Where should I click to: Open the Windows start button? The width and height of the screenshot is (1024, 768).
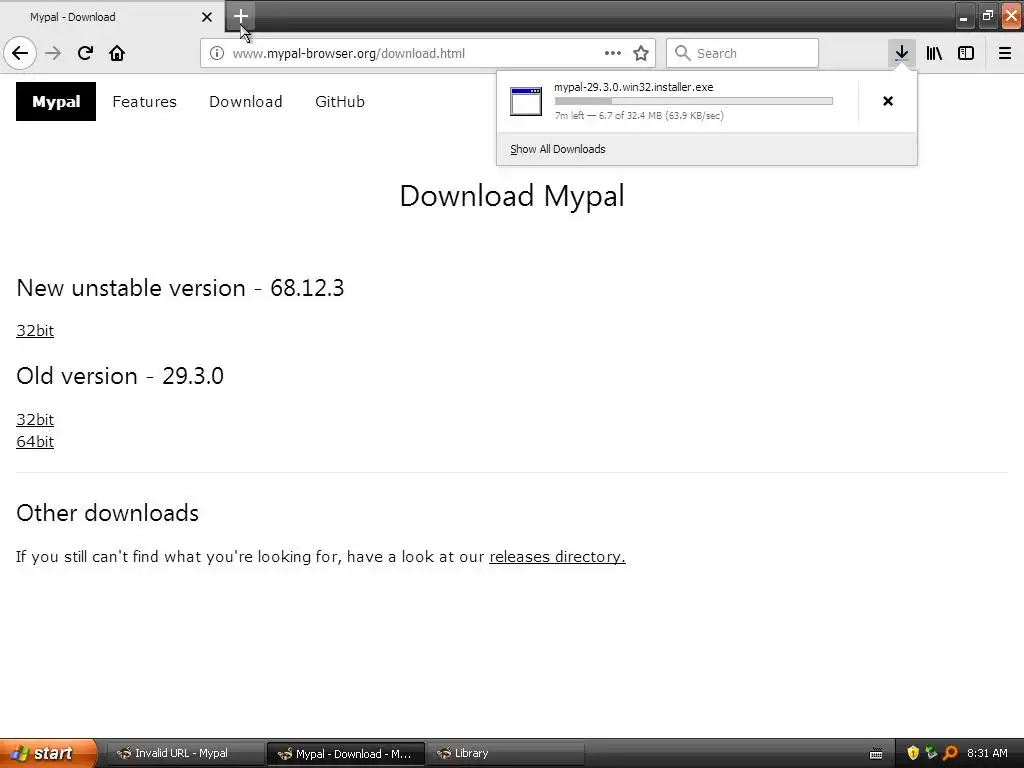click(x=47, y=753)
